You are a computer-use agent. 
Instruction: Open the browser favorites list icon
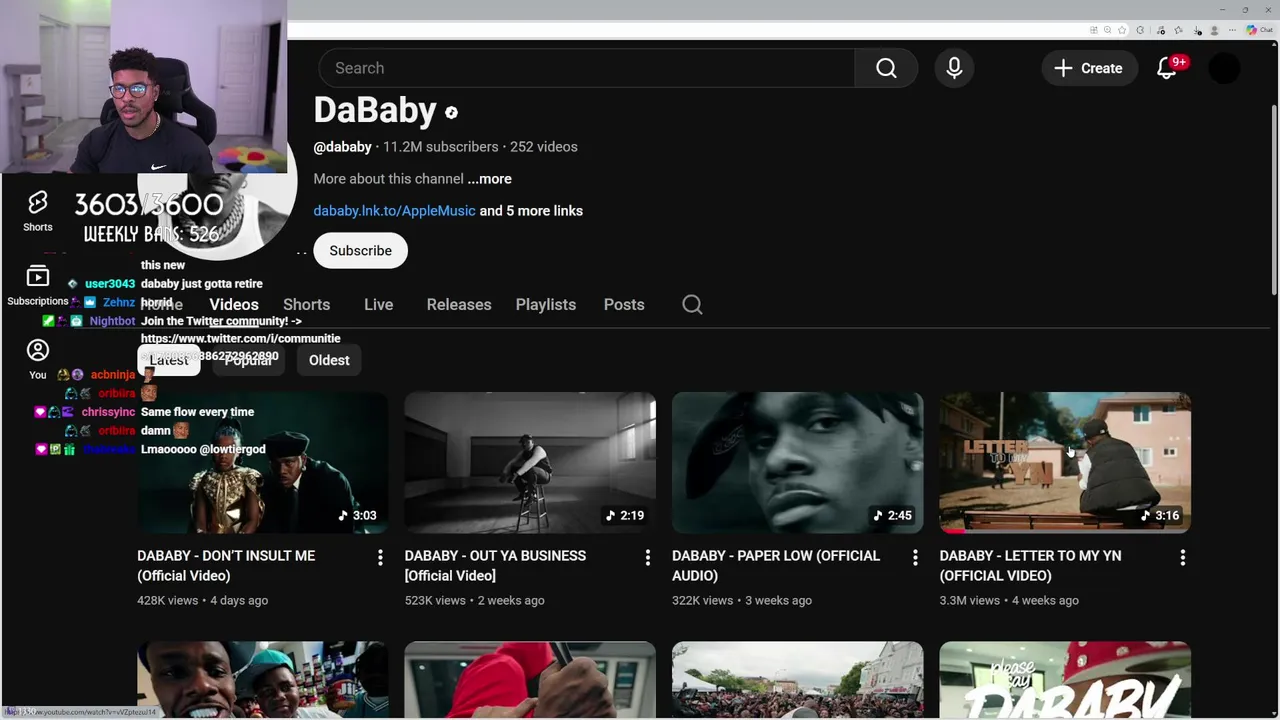coord(1178,30)
